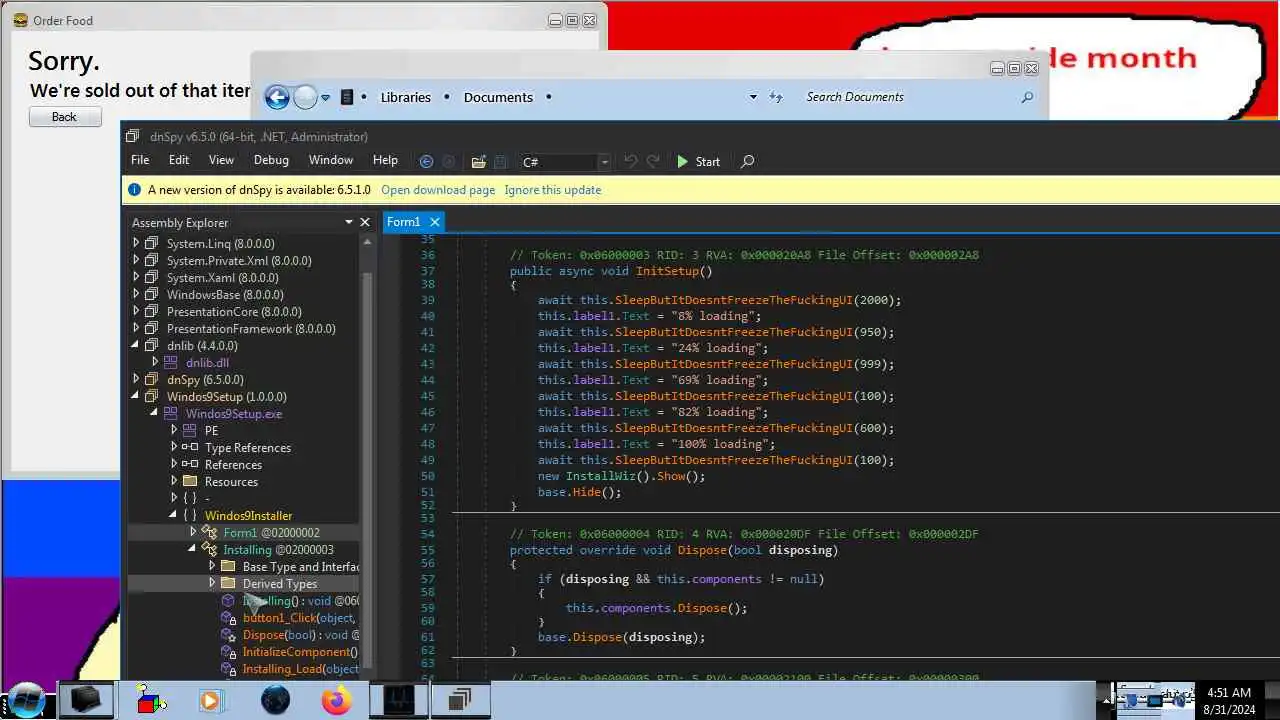Open Firefox from the taskbar
The image size is (1280, 720).
337,700
